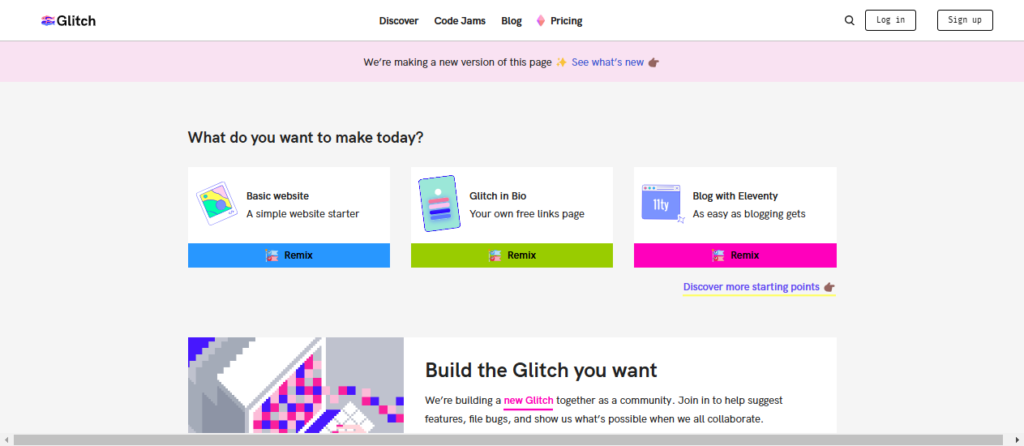1024x446 pixels.
Task: Click the Glitch in Bio title
Action: pos(498,196)
